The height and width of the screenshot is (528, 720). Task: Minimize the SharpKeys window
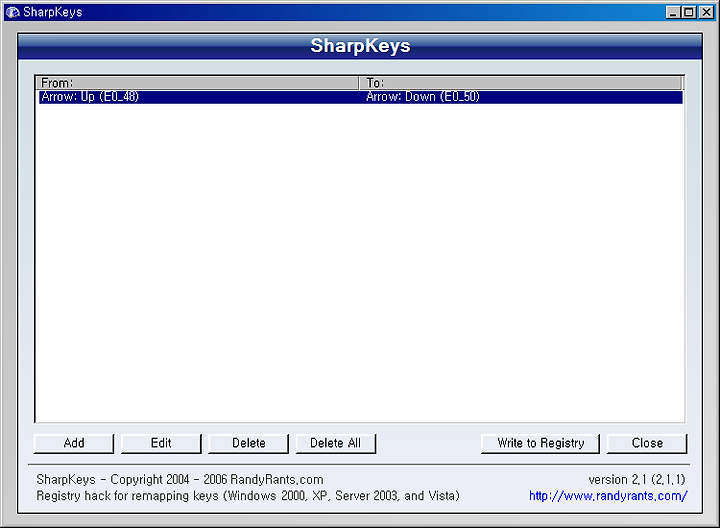[673, 12]
